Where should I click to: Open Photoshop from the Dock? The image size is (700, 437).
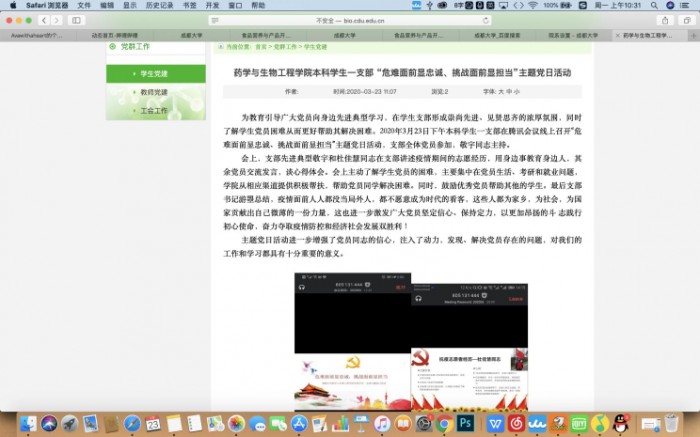465,423
